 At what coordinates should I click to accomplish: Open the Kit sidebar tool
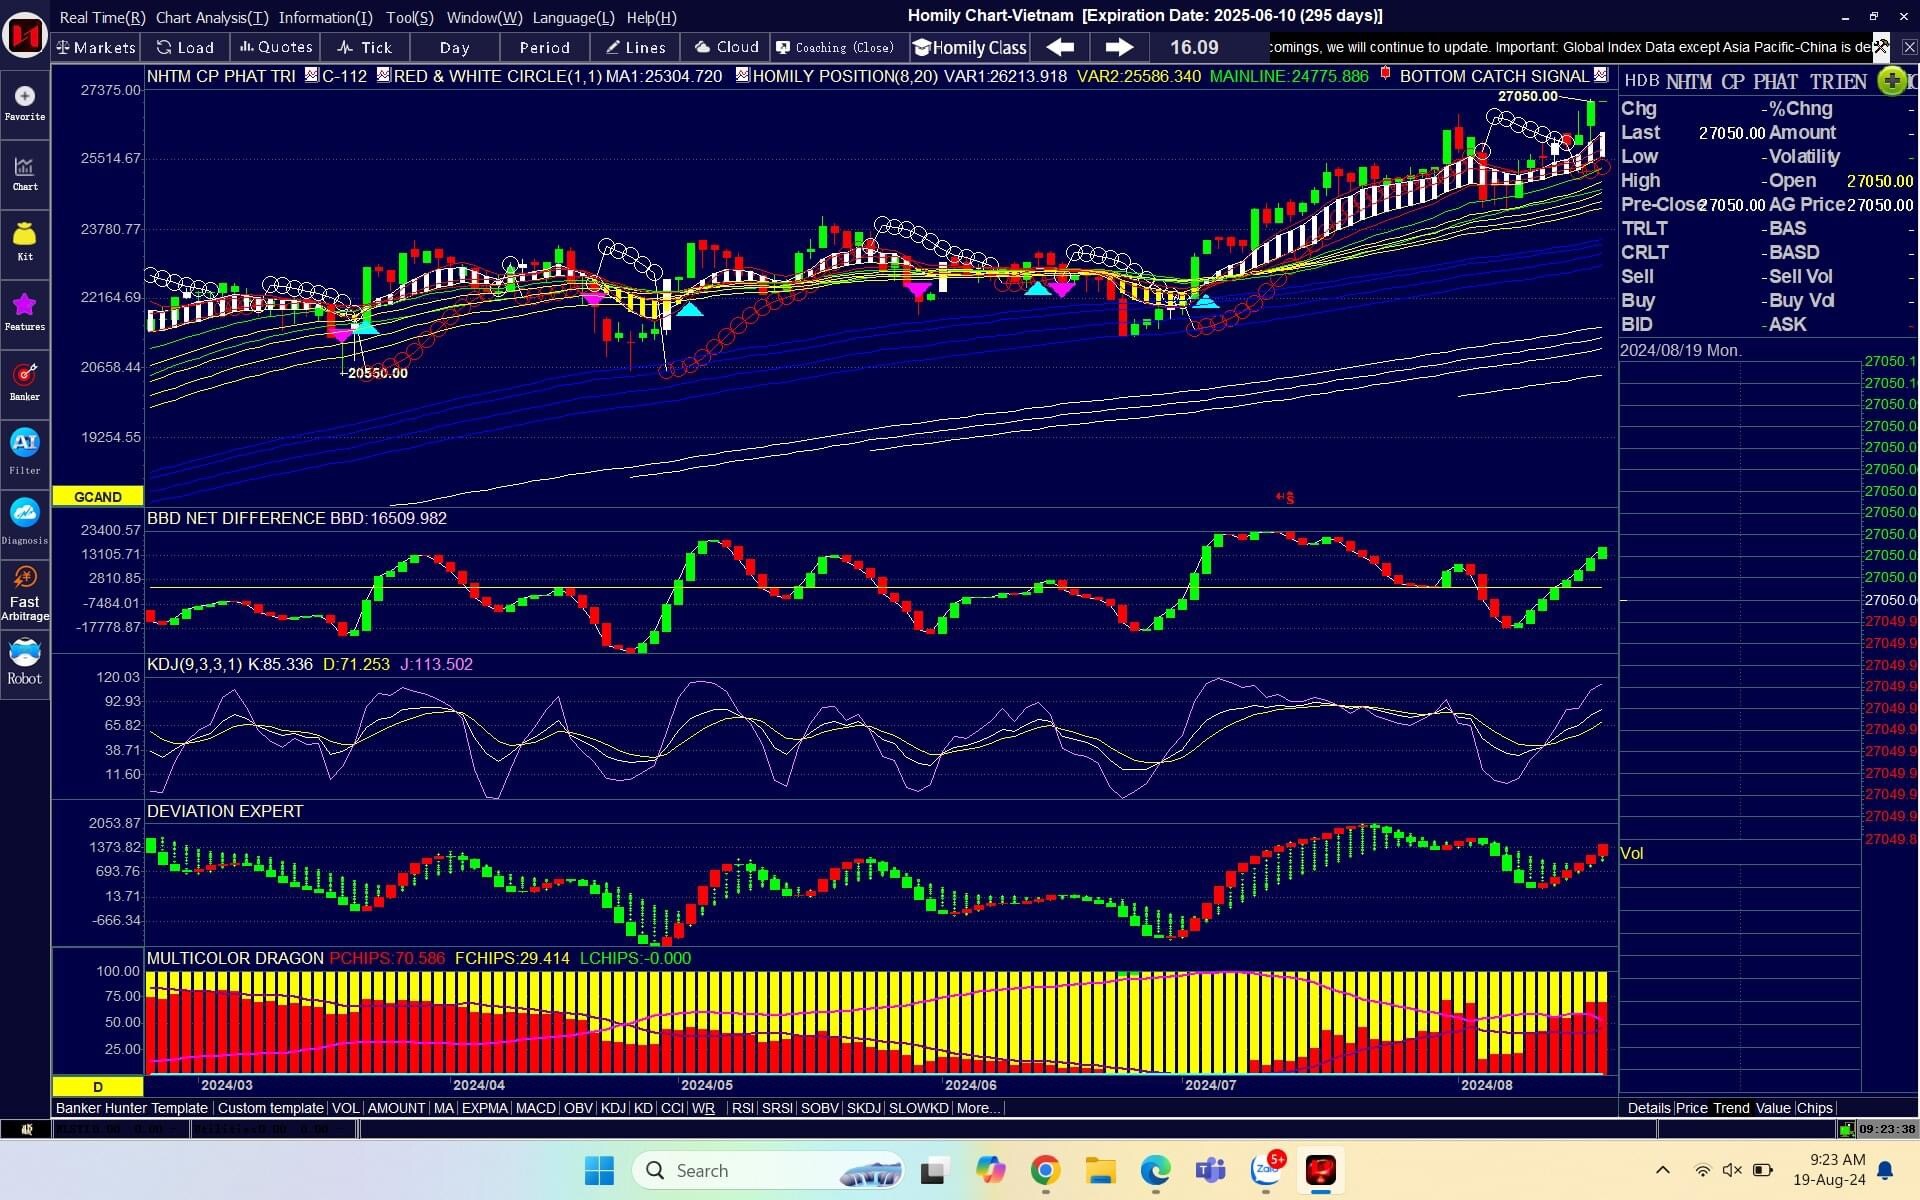[x=24, y=243]
